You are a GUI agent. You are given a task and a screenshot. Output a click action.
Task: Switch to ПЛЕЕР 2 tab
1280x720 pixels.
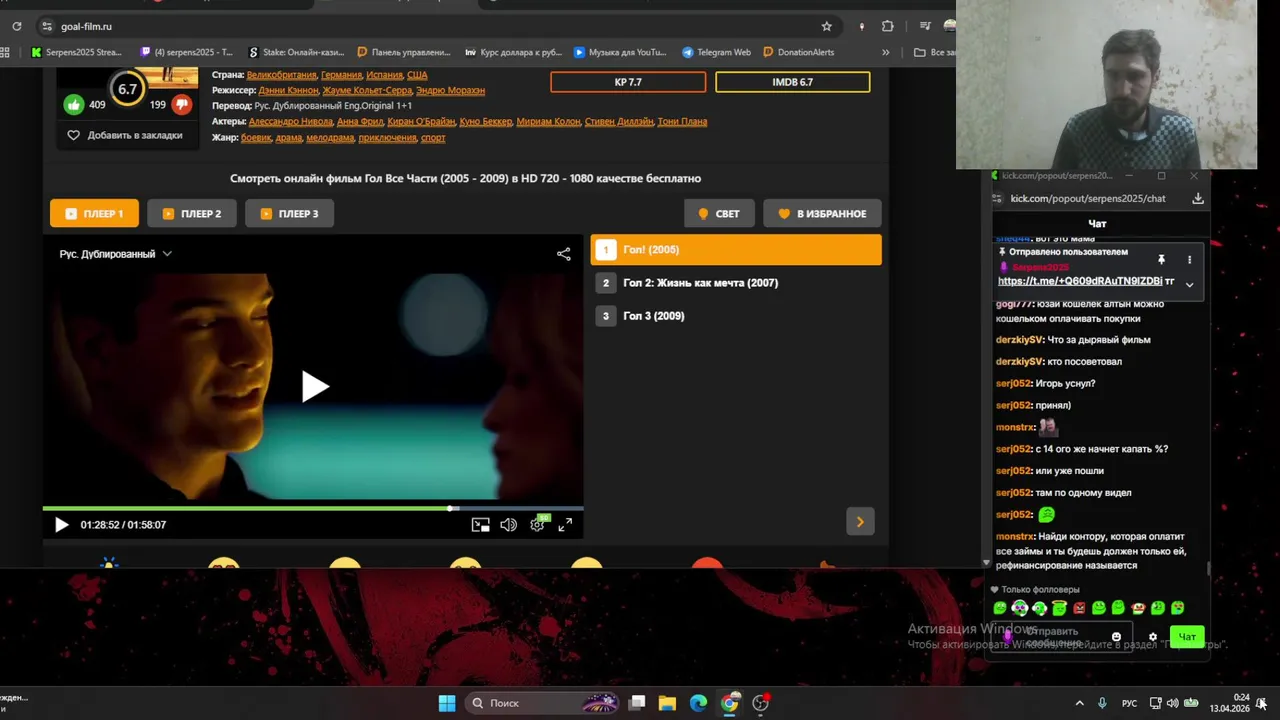pos(192,213)
